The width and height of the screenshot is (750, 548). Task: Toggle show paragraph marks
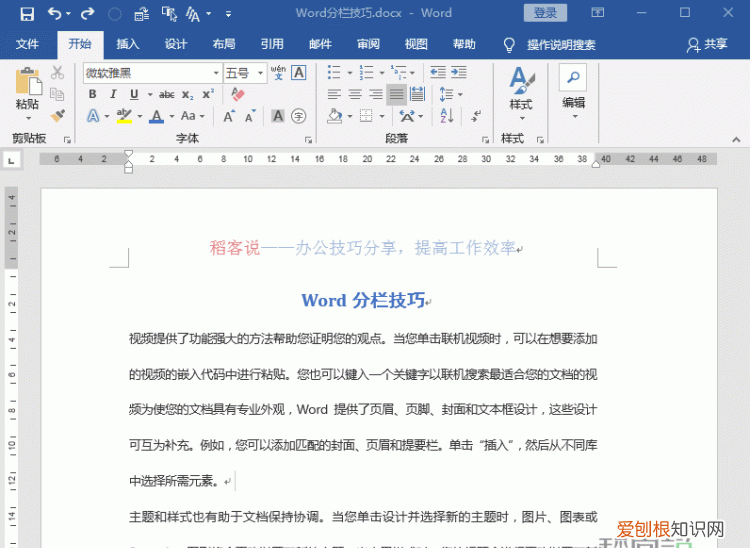(476, 116)
